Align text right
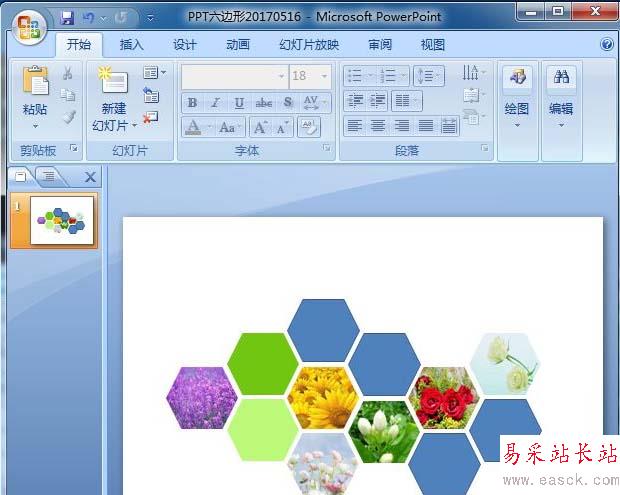 402,126
